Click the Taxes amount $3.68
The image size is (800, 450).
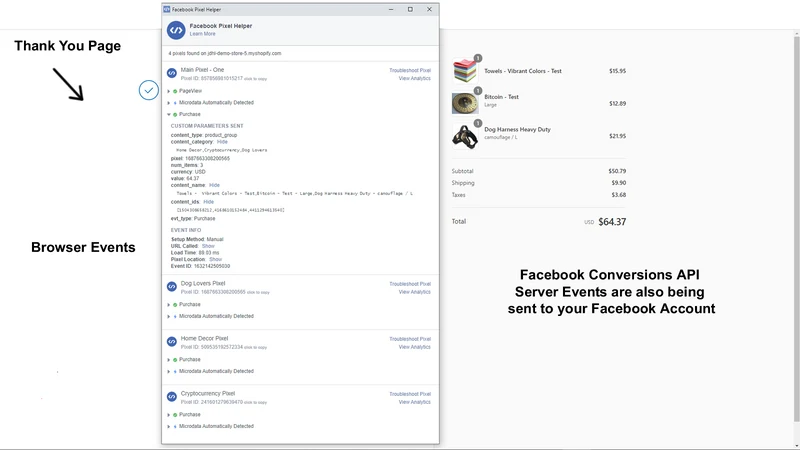pos(619,195)
